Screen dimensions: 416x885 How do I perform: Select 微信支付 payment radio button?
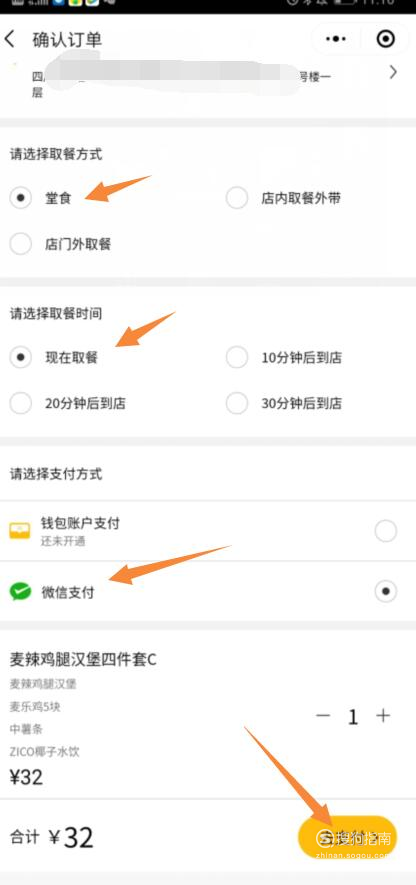[x=386, y=592]
